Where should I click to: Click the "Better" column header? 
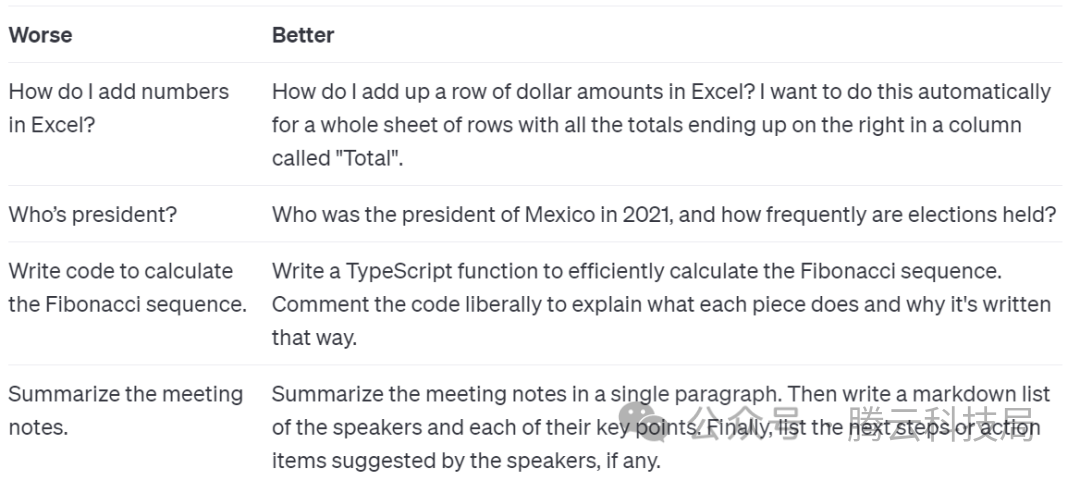point(303,34)
